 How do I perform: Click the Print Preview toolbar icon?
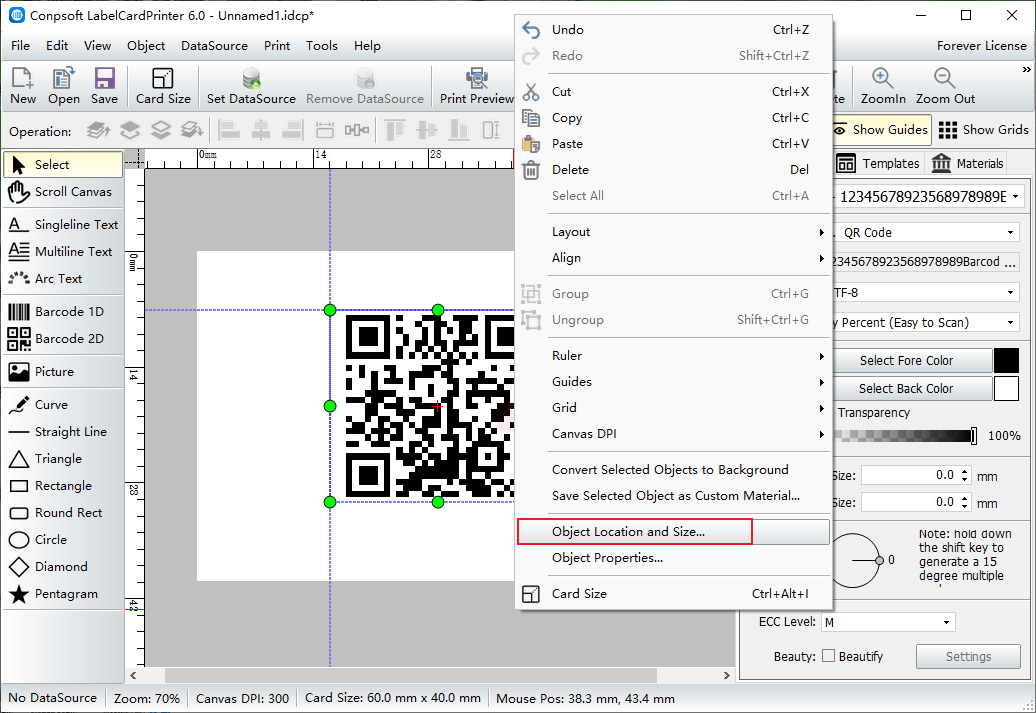click(476, 85)
